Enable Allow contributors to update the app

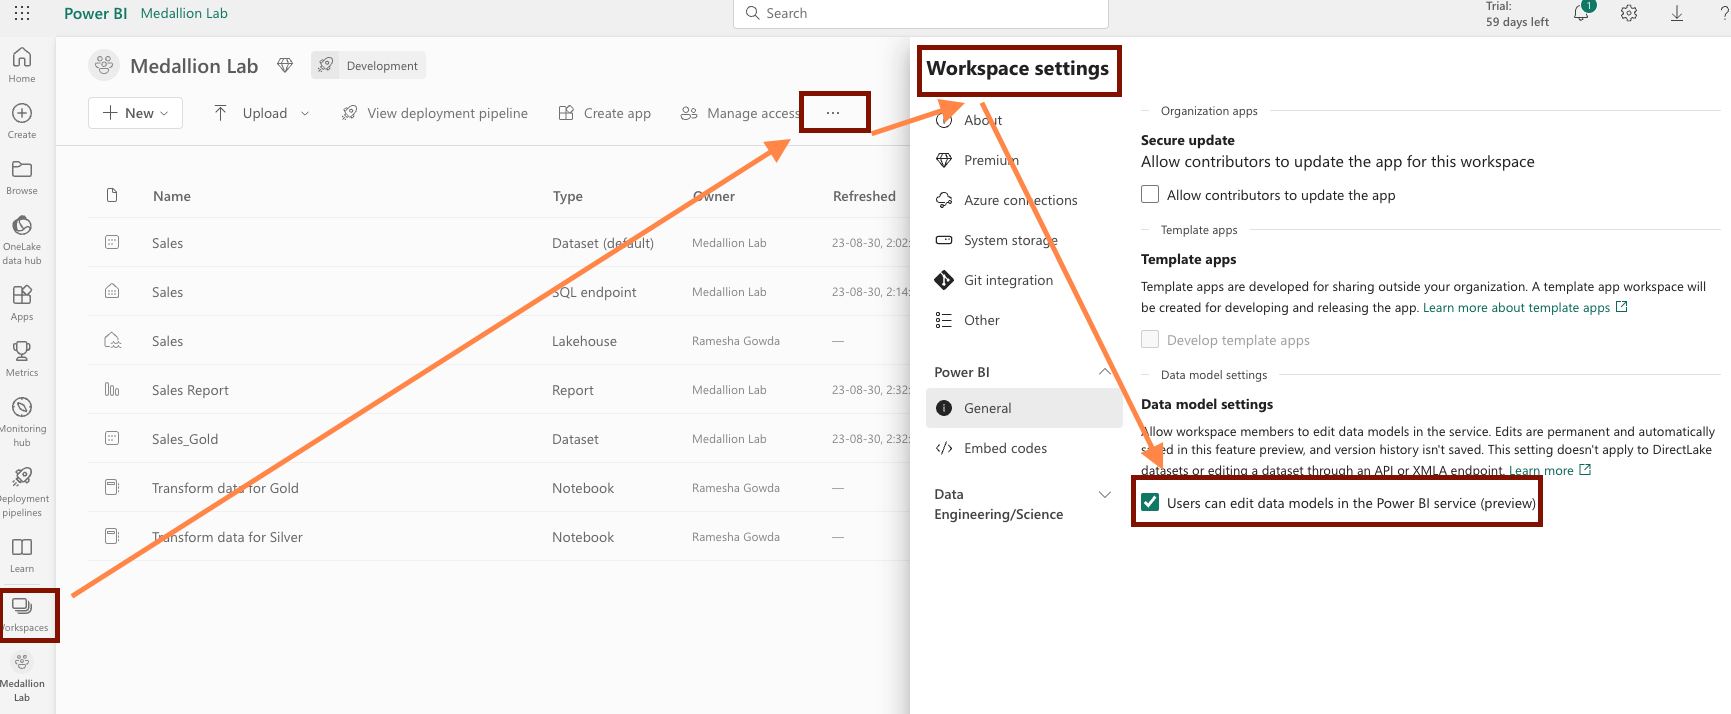tap(1150, 194)
